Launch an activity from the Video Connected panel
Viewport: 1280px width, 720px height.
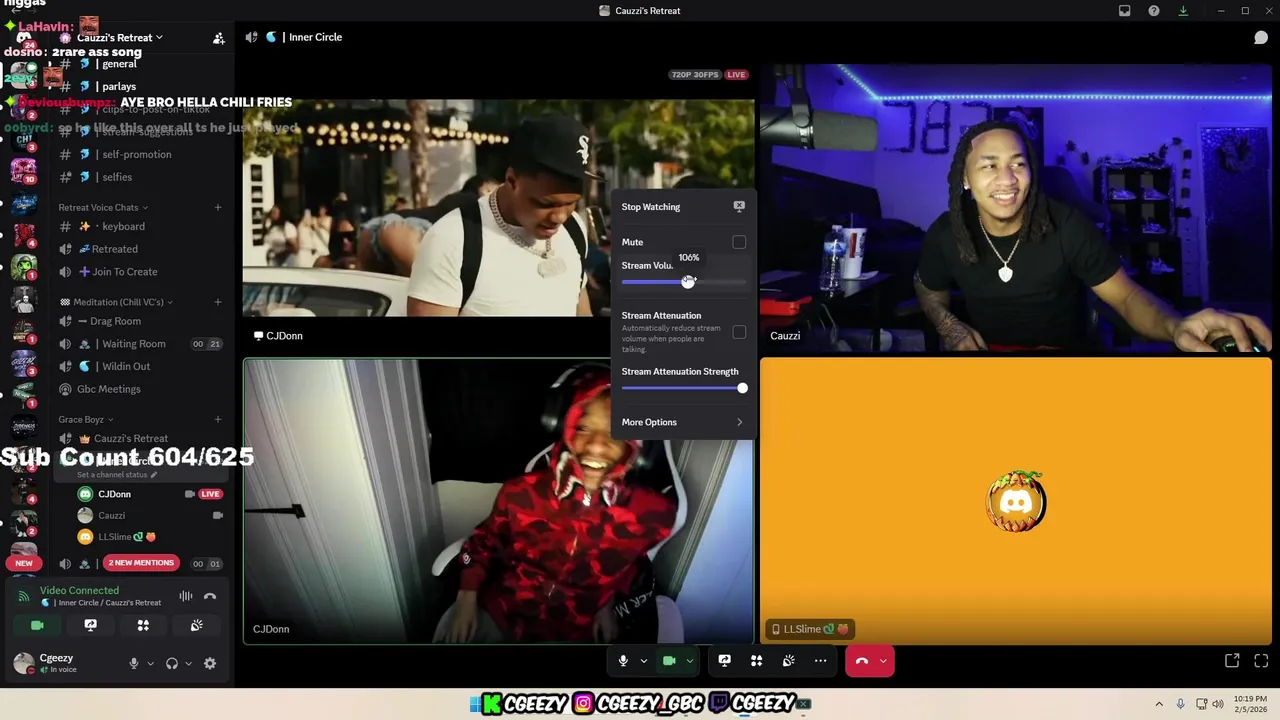[x=143, y=625]
